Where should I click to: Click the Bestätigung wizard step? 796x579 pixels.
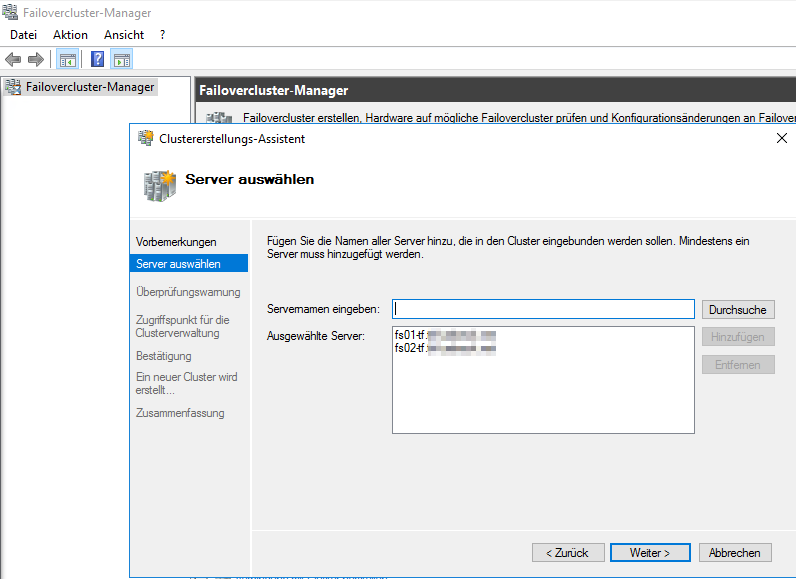coord(163,356)
